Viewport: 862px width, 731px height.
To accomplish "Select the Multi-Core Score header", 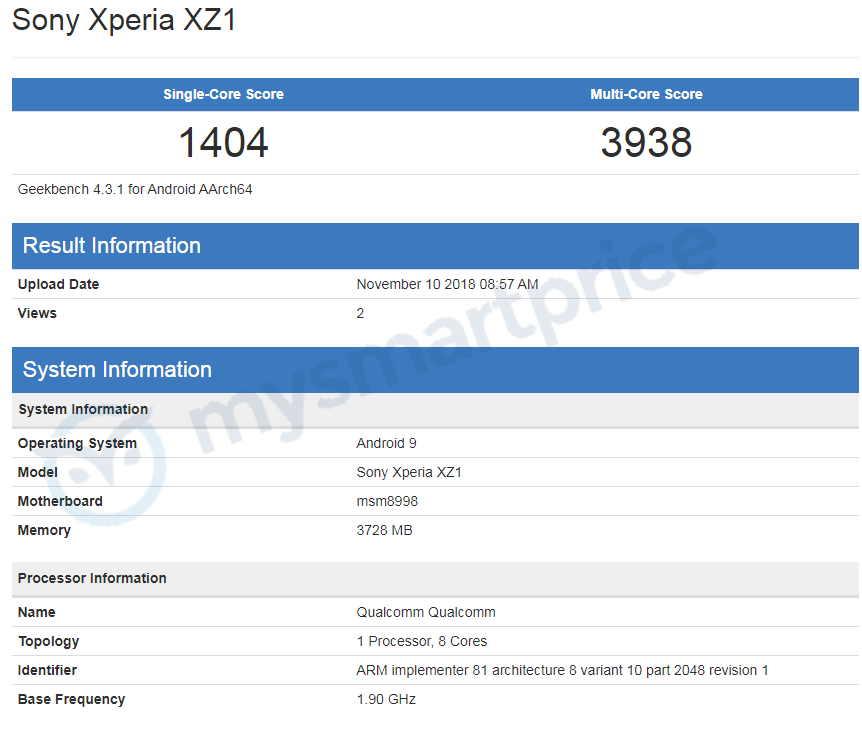I will pos(646,94).
